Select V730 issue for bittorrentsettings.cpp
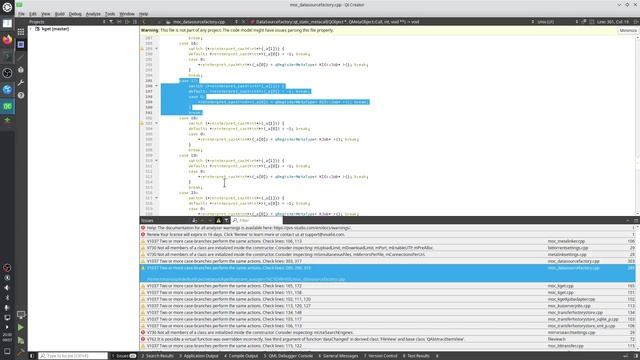Image resolution: width=640 pixels, height=360 pixels. click(x=387, y=248)
